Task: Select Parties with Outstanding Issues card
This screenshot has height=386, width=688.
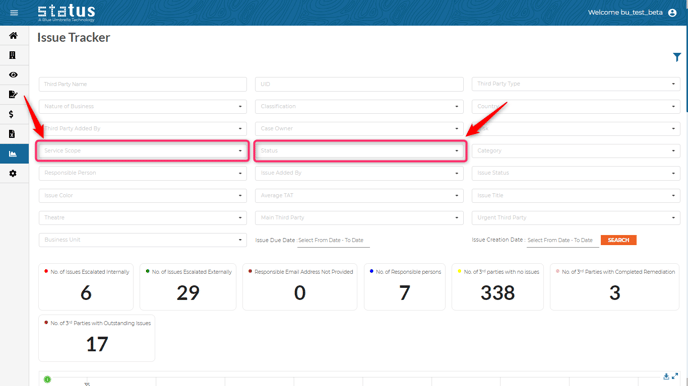Action: click(97, 338)
